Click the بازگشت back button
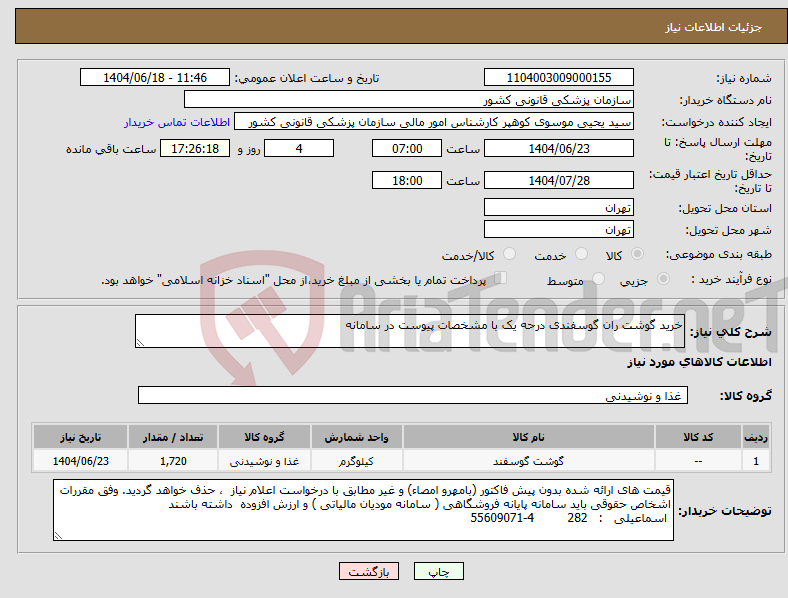788x598 pixels. coord(369,571)
